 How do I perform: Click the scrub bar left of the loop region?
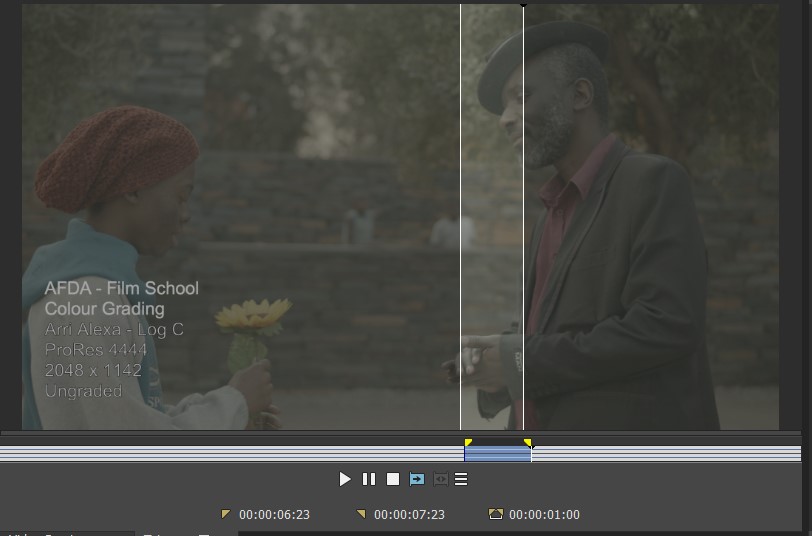click(x=230, y=454)
